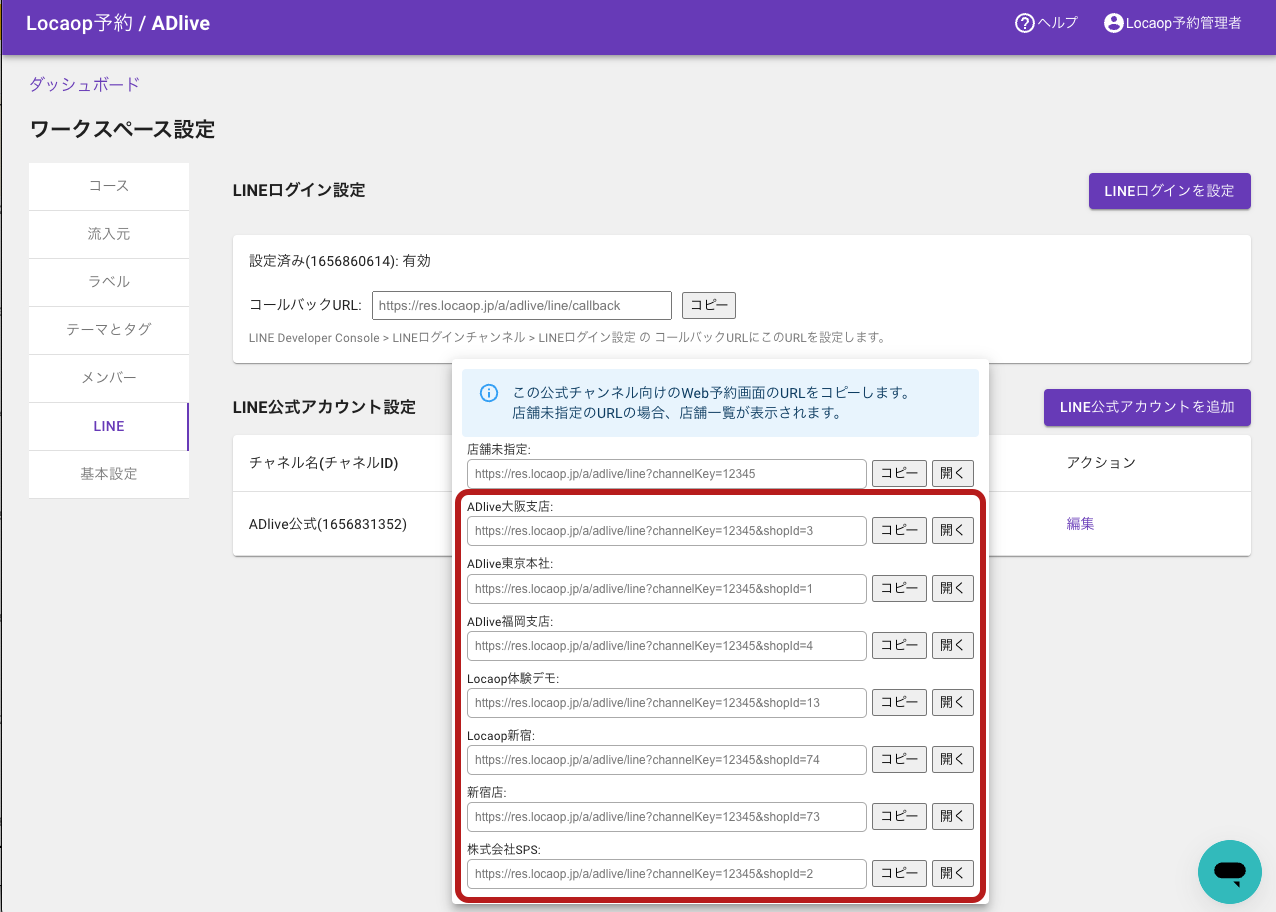Click the 店舗未指定 URL field
This screenshot has height=912, width=1276.
667,474
